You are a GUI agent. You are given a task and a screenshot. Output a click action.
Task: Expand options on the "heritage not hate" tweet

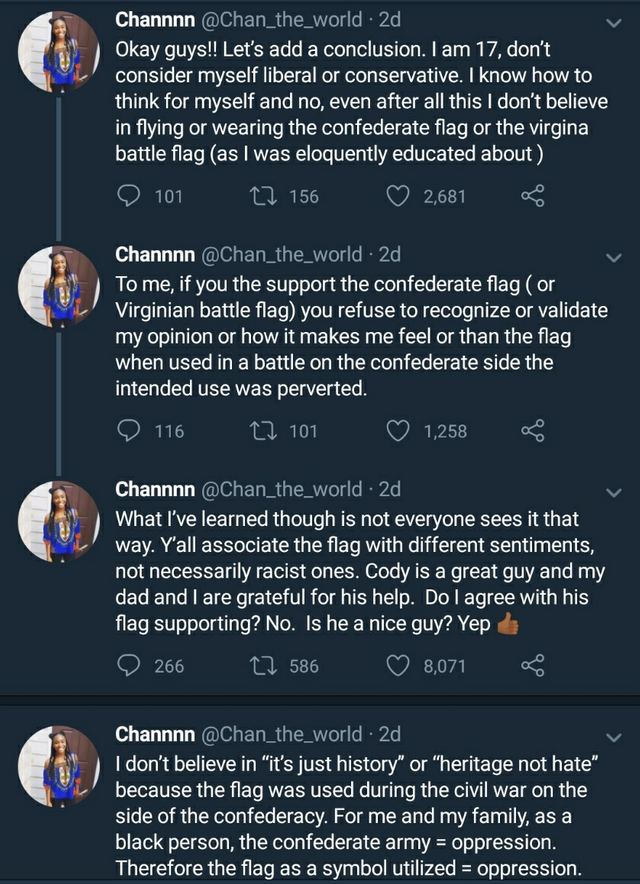point(614,737)
